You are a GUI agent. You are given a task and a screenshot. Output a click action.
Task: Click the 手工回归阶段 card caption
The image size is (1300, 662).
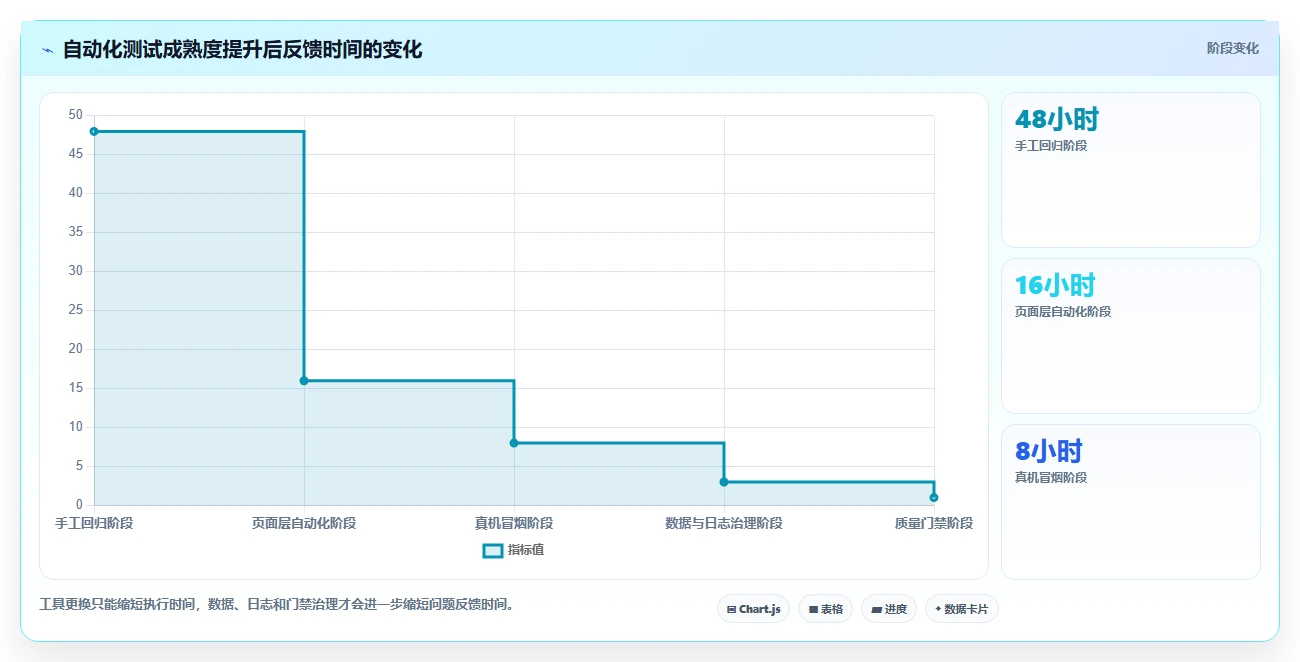[1051, 146]
